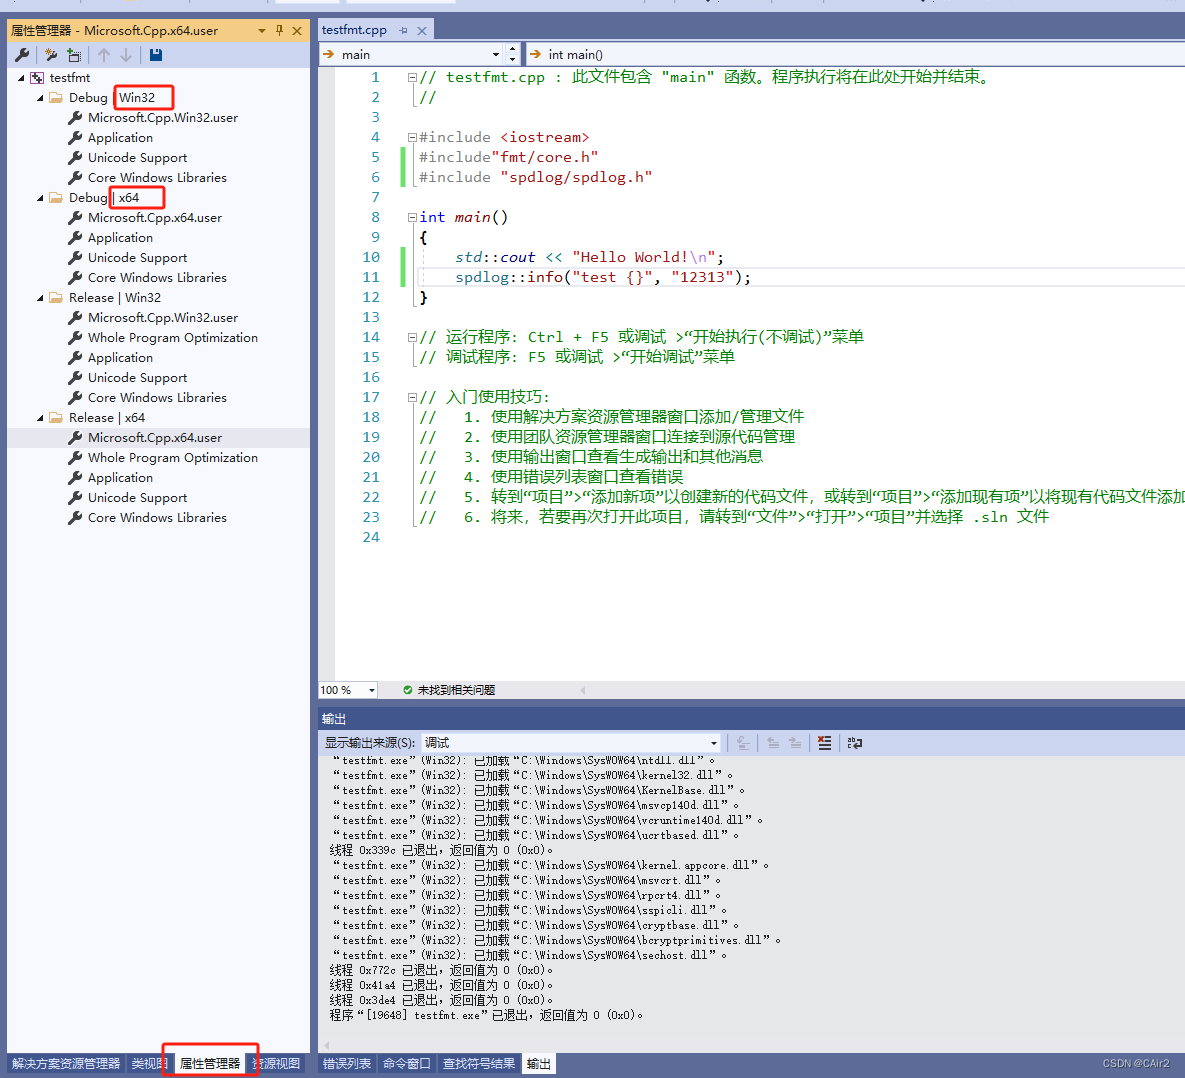Click the Go To Next Message icon
Viewport: 1185px width, 1078px height.
point(793,743)
